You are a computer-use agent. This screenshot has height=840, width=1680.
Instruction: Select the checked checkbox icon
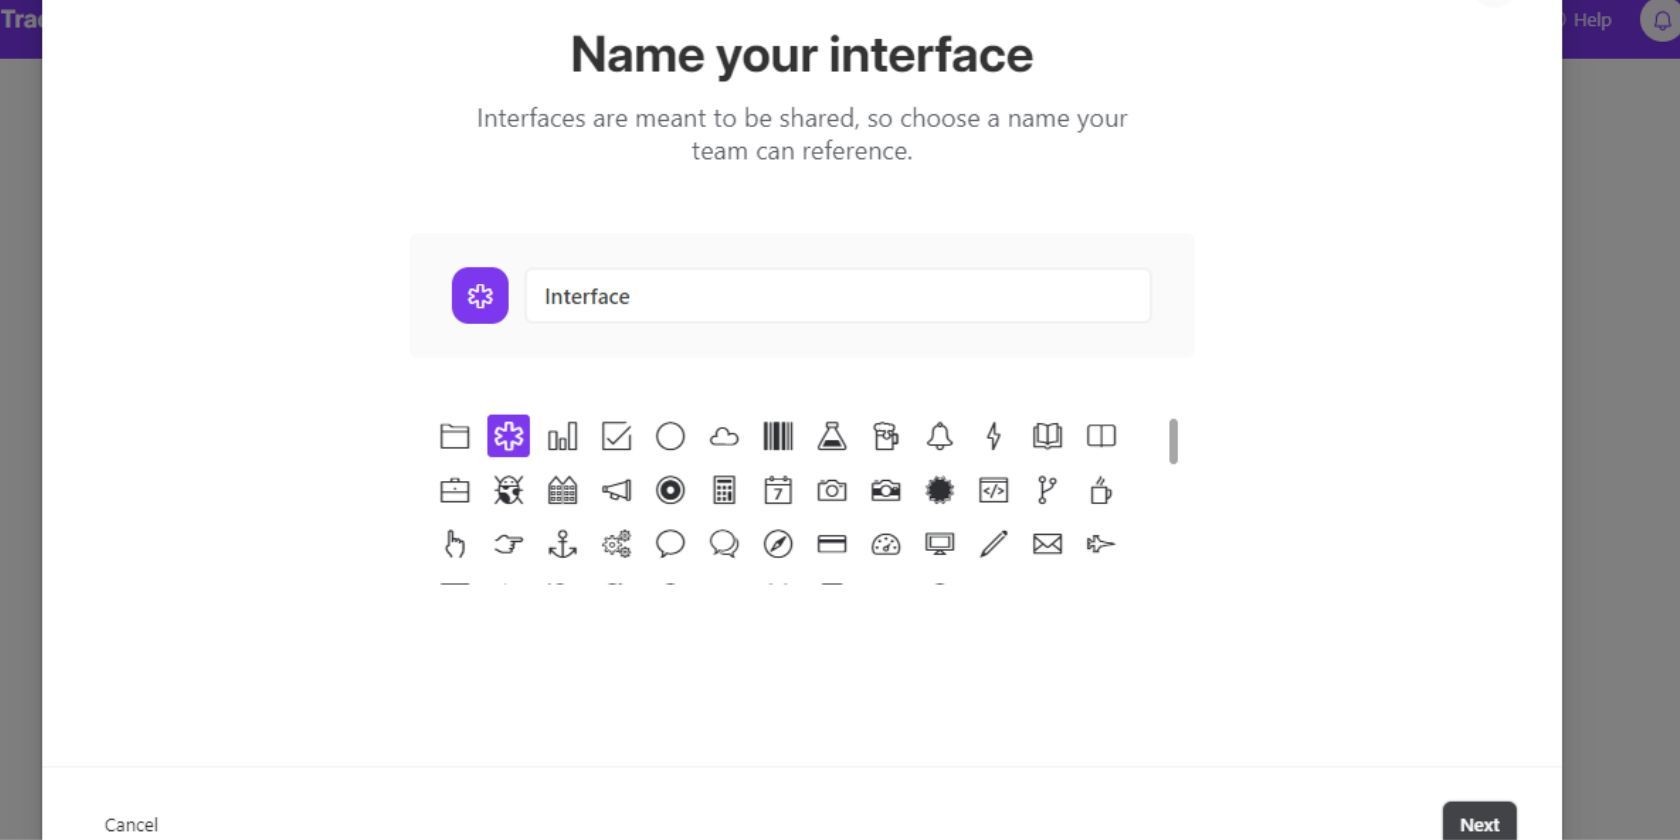click(617, 436)
